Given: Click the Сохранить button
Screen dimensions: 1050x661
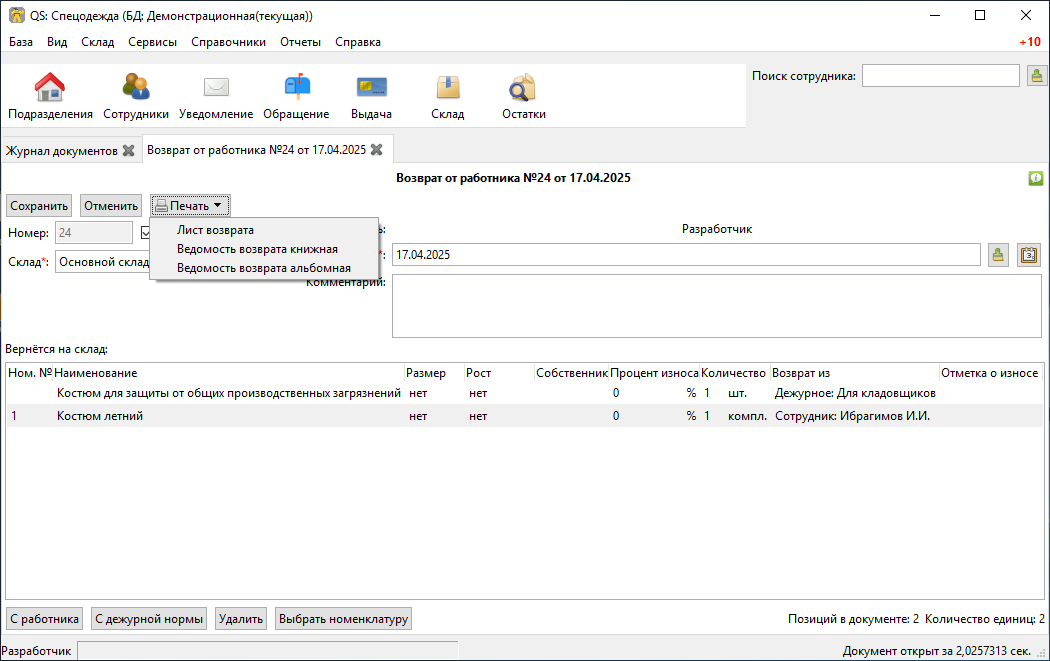Looking at the screenshot, I should pyautogui.click(x=39, y=206).
